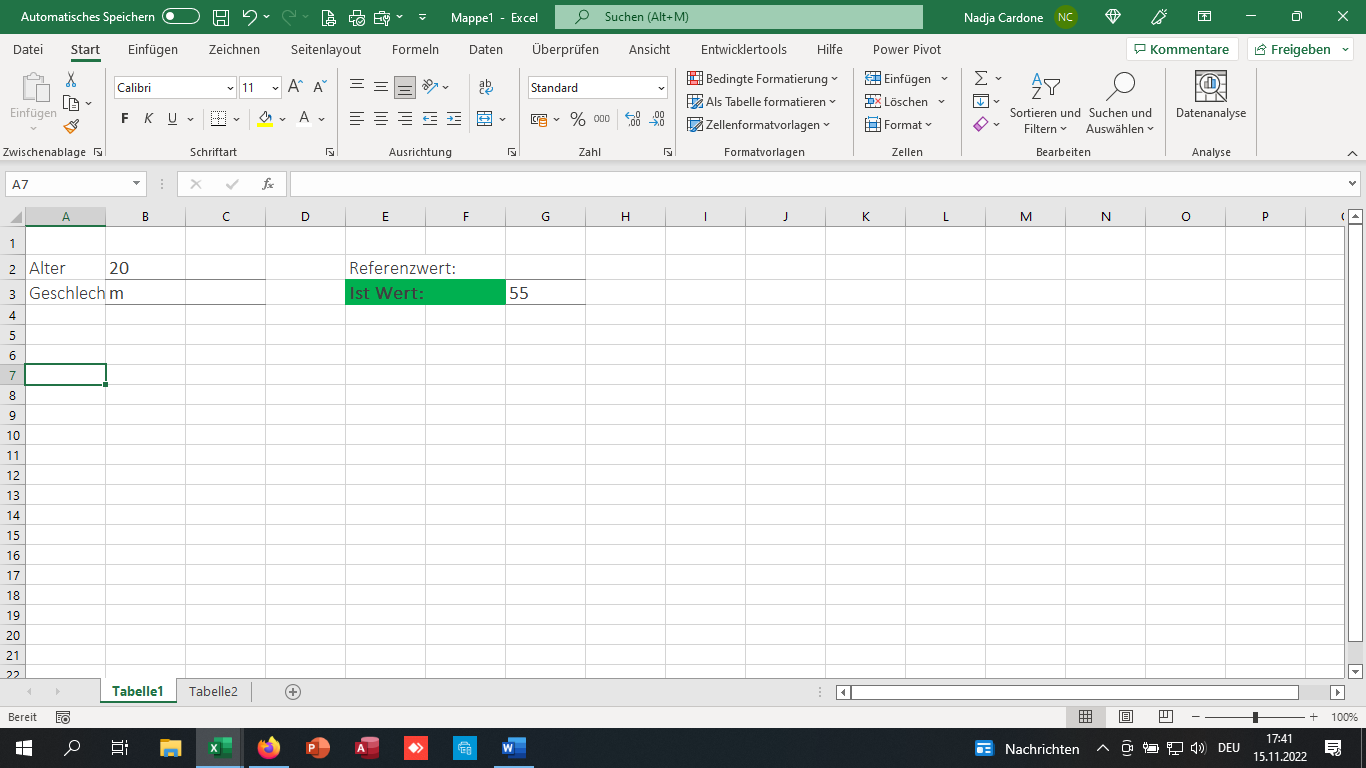
Task: Open Bedingte Formatierung menu
Action: coord(764,78)
